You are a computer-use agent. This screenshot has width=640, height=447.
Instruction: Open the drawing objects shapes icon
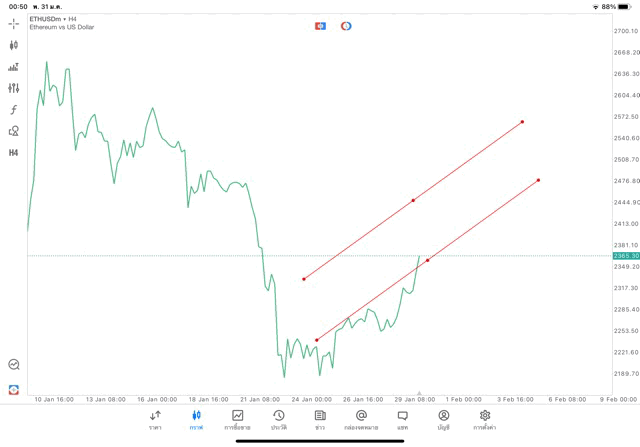[14, 131]
